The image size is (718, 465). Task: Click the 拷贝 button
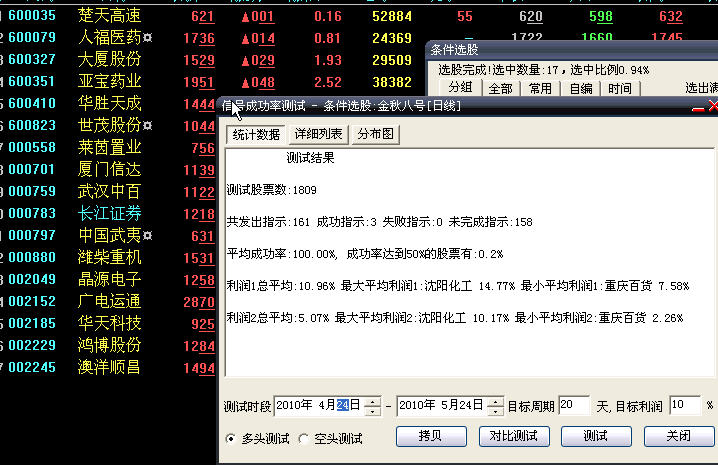[x=431, y=436]
